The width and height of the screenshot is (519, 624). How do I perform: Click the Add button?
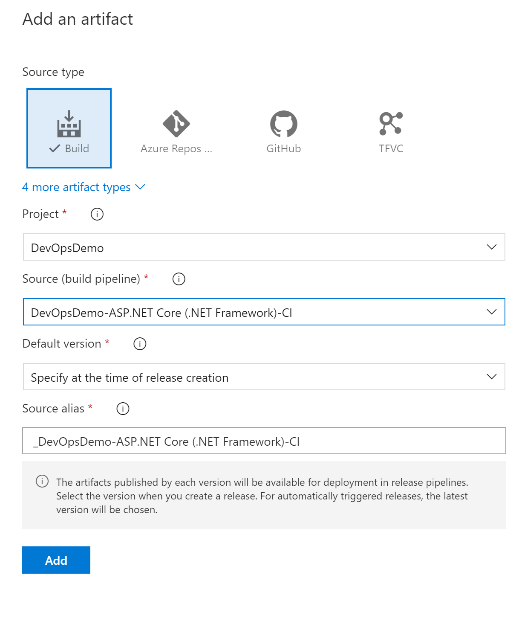(56, 560)
